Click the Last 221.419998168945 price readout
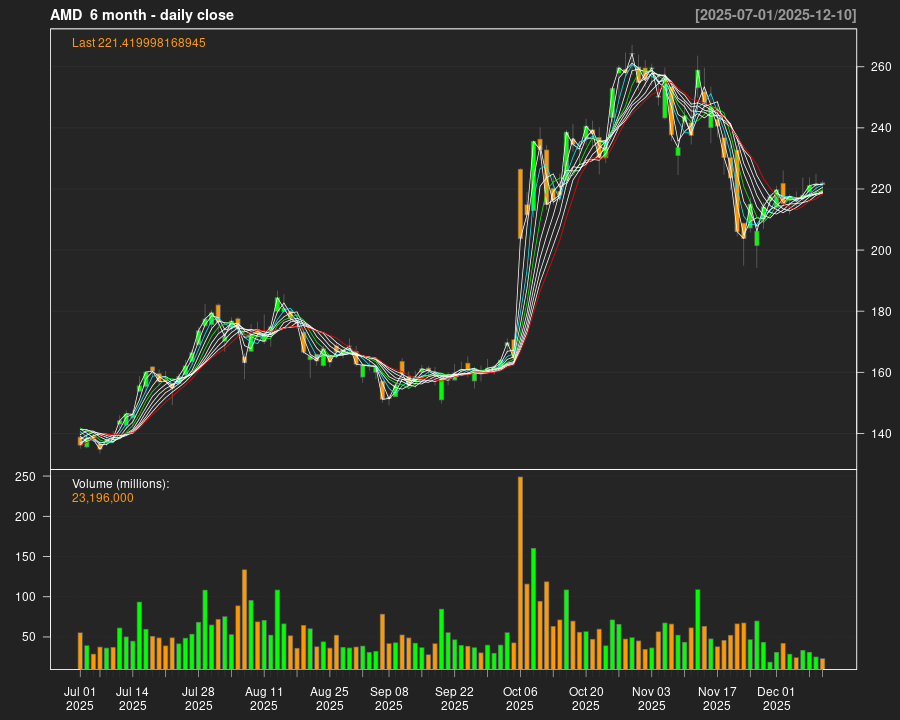Screen dimensions: 900x720 (x=137, y=43)
